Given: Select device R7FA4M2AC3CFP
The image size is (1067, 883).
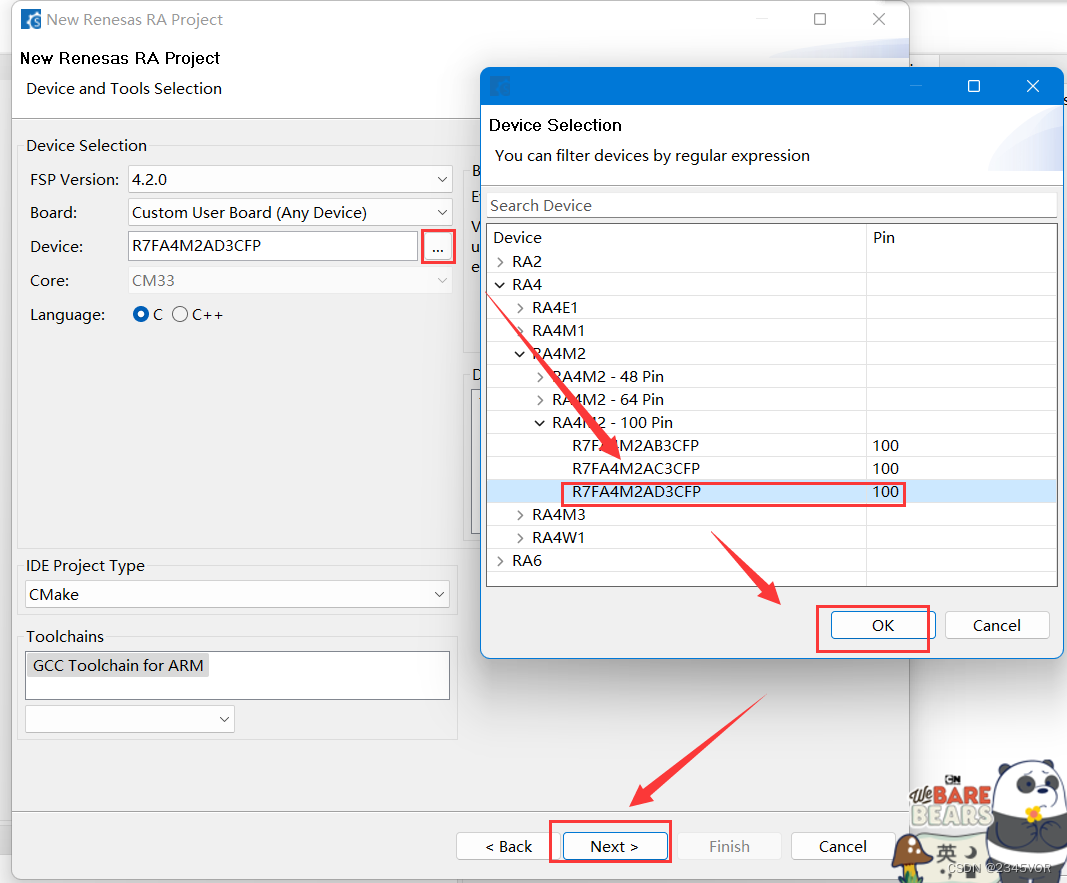Looking at the screenshot, I should point(636,469).
